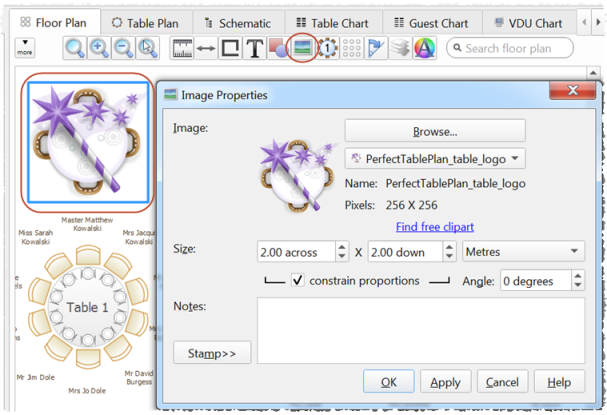
Task: Click the tab bar right arrow
Action: [598, 22]
